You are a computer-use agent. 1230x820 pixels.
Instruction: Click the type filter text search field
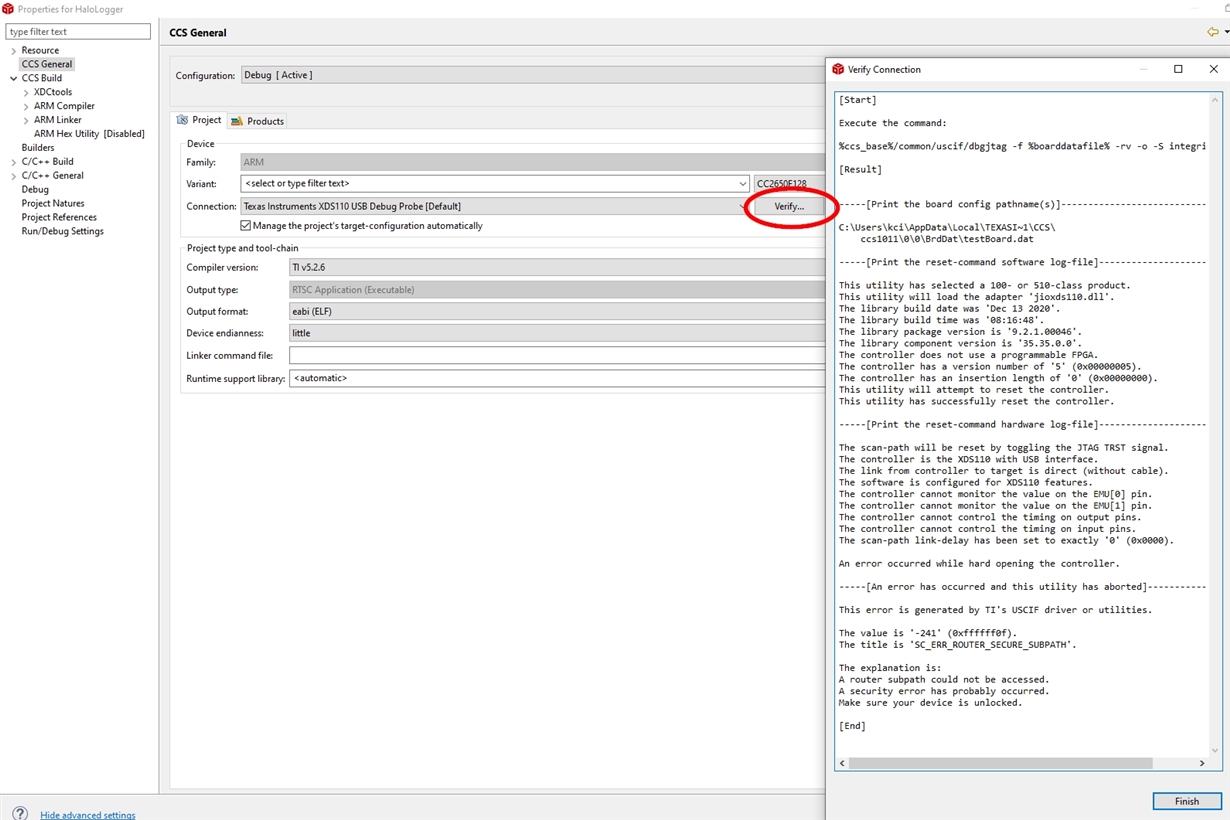click(x=78, y=32)
